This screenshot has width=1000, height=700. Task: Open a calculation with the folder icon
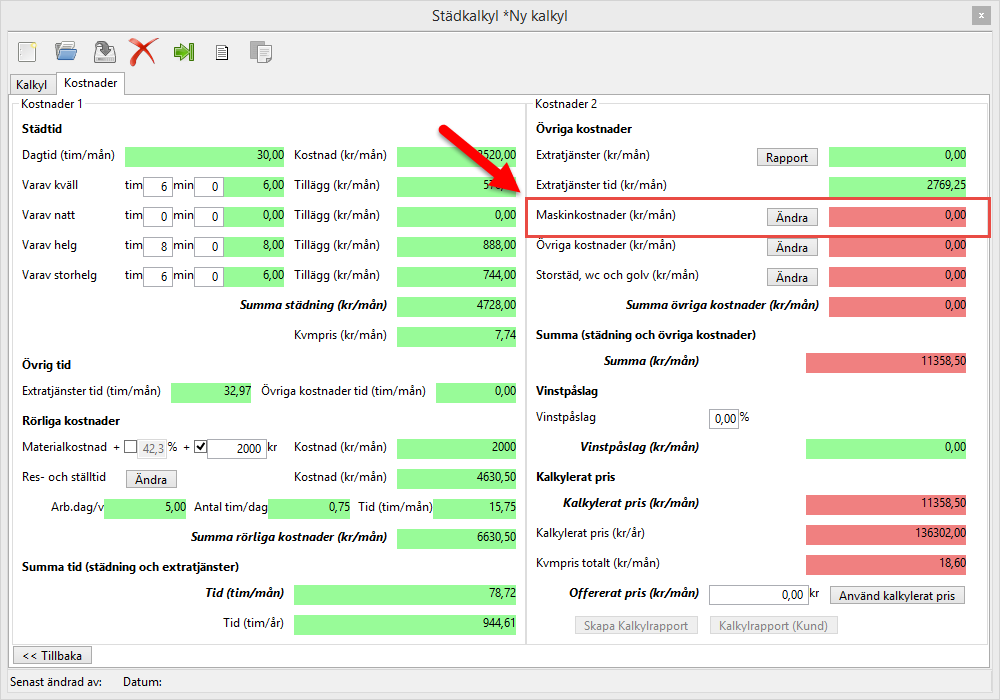[x=66, y=51]
